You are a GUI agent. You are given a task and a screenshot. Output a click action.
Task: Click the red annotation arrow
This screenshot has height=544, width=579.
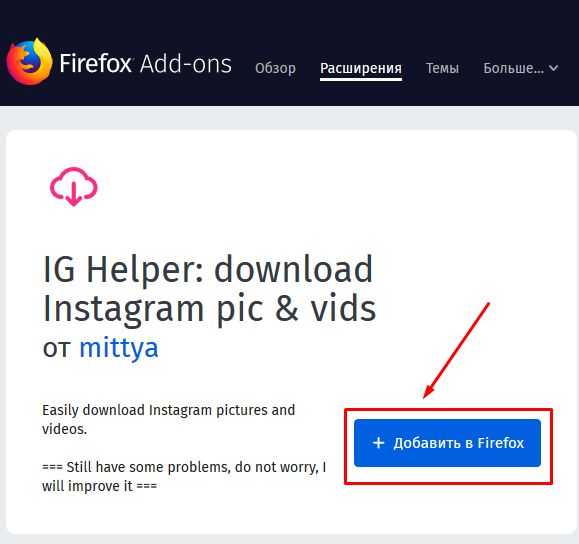(x=456, y=350)
